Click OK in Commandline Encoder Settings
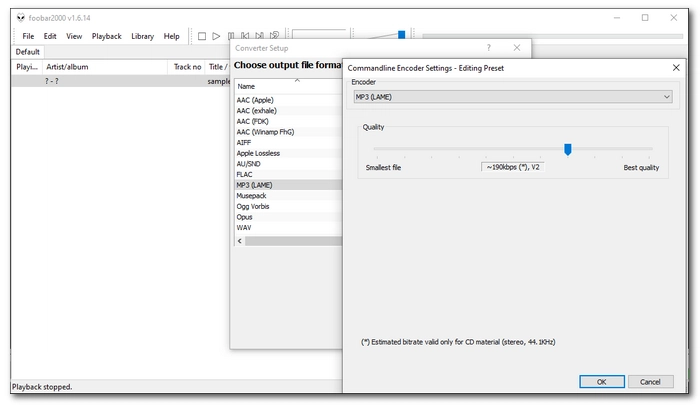The width and height of the screenshot is (700, 405). tap(602, 382)
